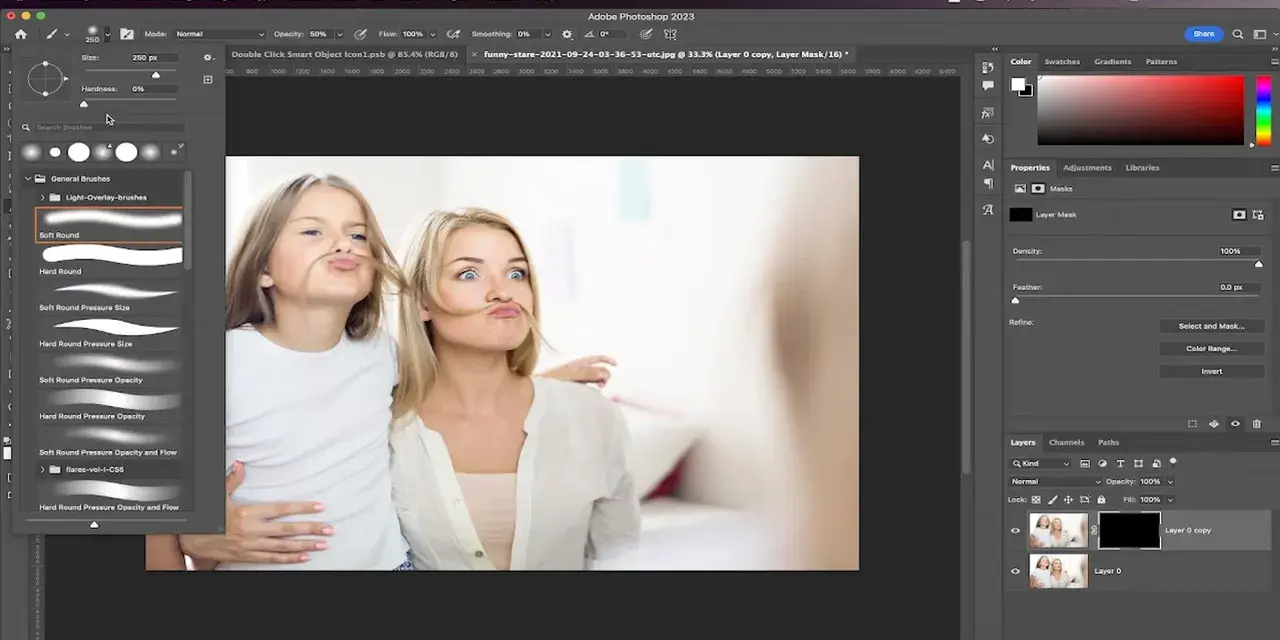Click the brush Size slider handle
This screenshot has width=1280, height=640.
point(155,75)
